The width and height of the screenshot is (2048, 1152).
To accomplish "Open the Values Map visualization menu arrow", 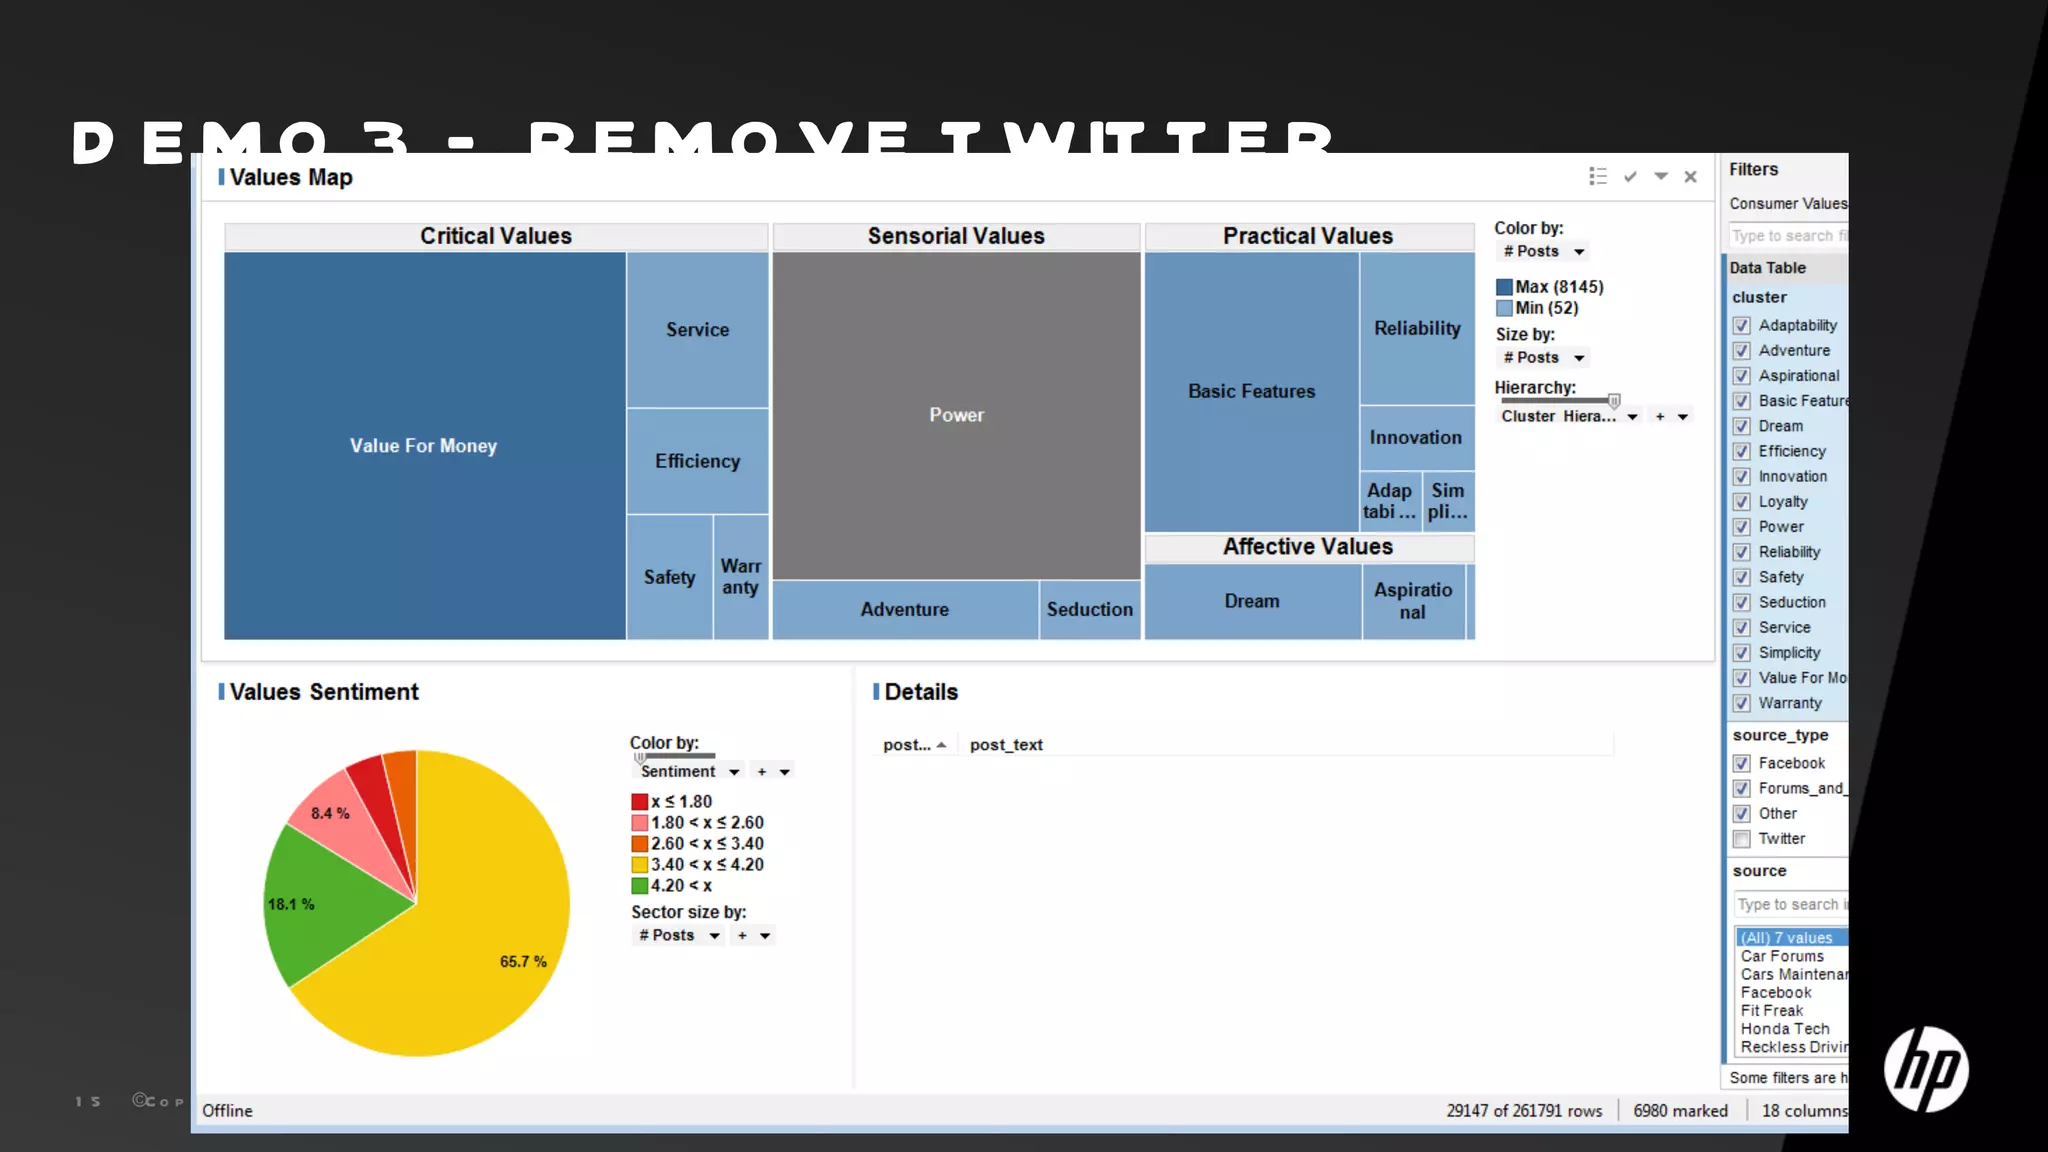I will click(x=1661, y=176).
